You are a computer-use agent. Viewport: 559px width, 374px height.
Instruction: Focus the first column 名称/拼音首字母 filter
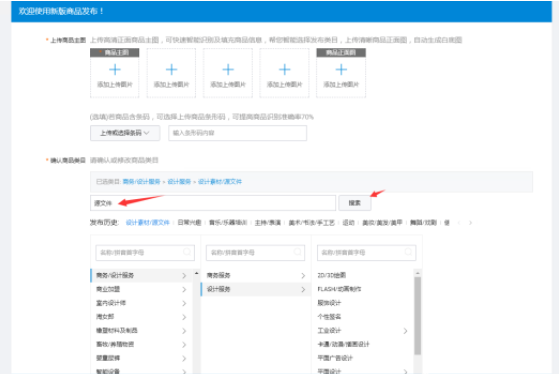point(145,252)
